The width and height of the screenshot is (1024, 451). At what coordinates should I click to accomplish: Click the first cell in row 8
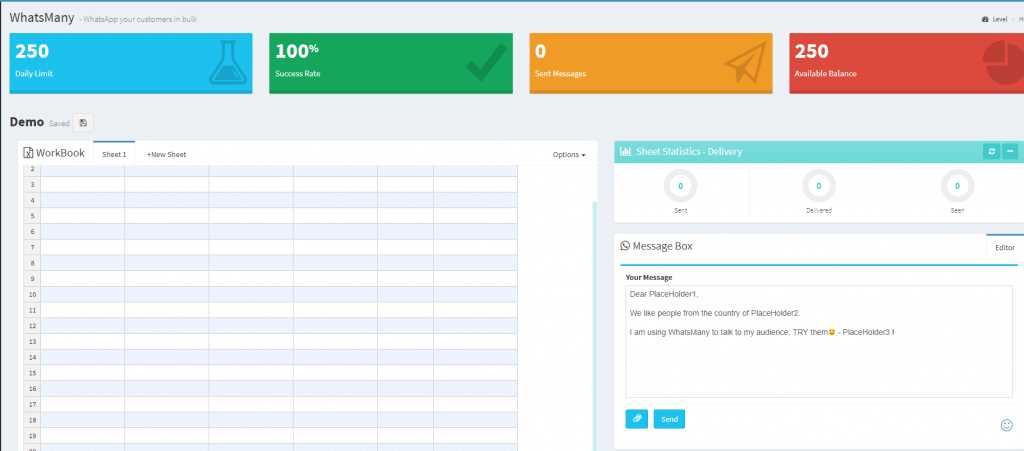(x=83, y=262)
